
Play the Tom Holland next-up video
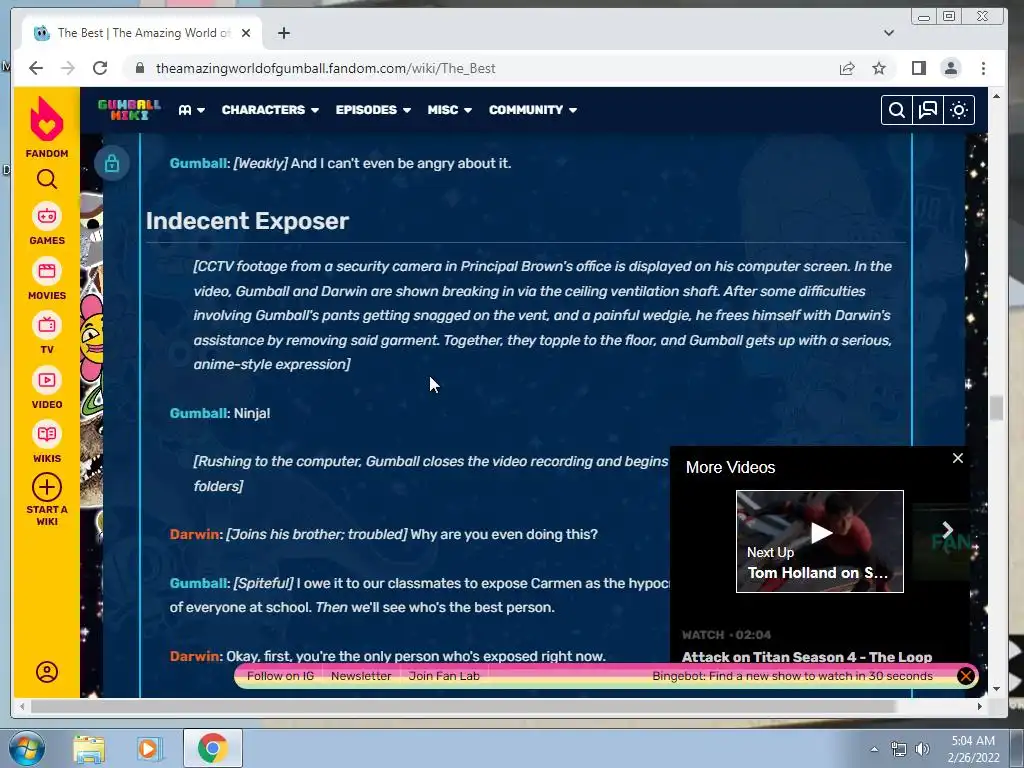tap(820, 541)
